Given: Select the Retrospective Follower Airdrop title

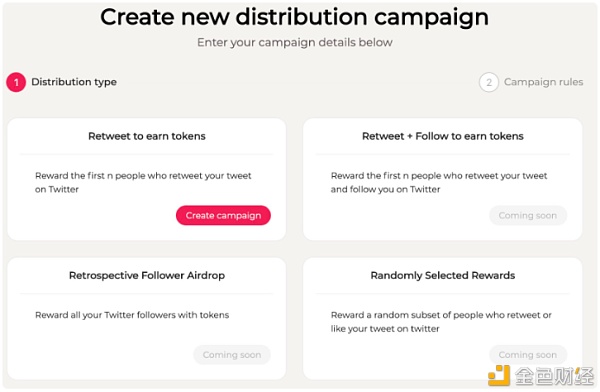Looking at the screenshot, I should (x=147, y=276).
